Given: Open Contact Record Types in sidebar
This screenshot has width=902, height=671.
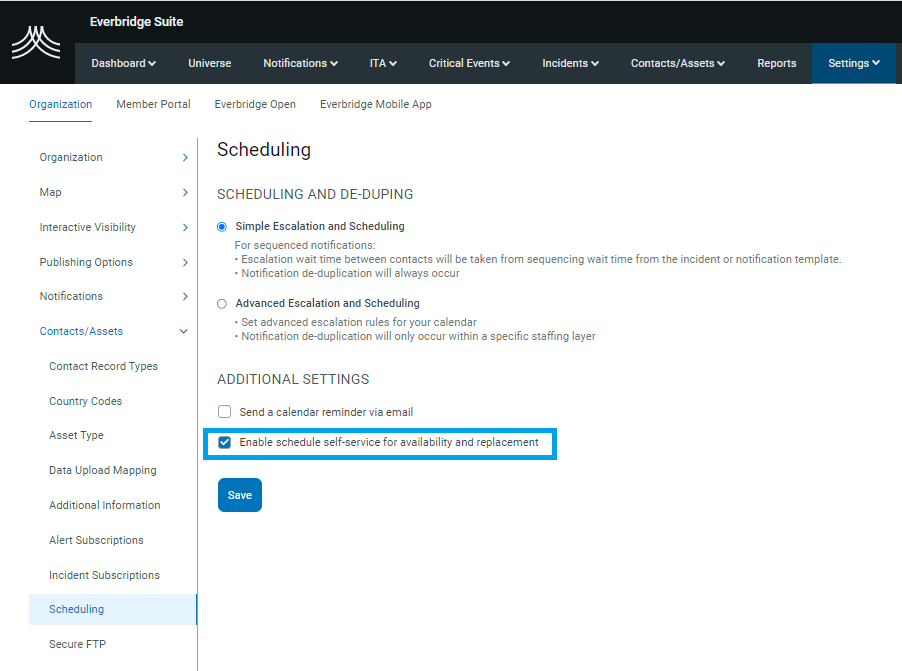Looking at the screenshot, I should pyautogui.click(x=103, y=366).
